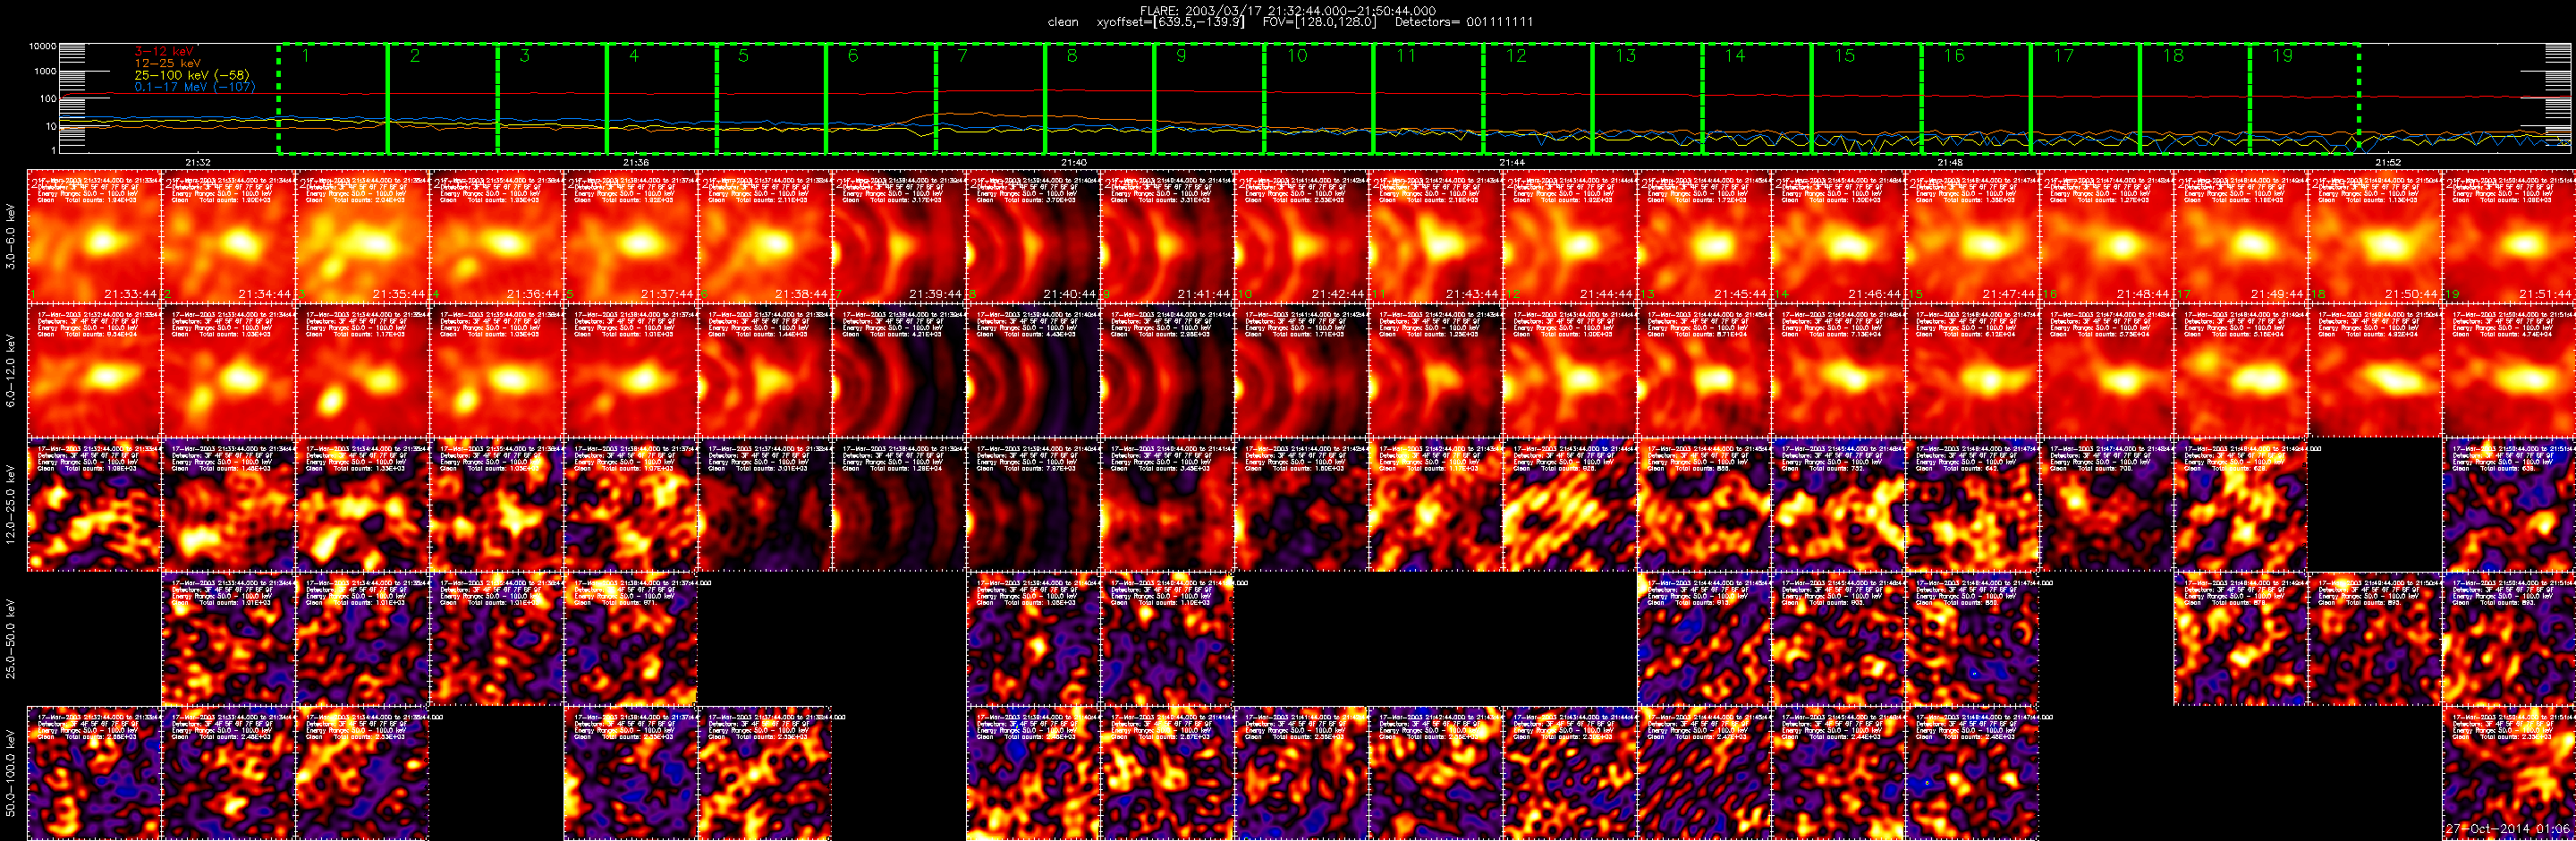Open the 50-100 keV image in 21:47:44 column
The width and height of the screenshot is (2576, 841).
(x=1972, y=772)
